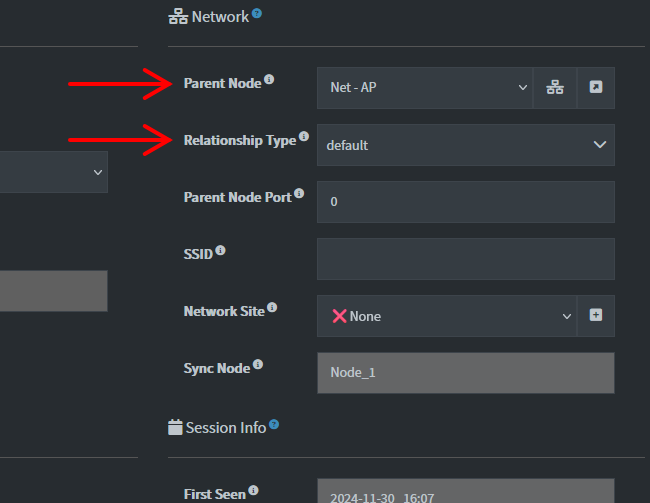The width and height of the screenshot is (650, 503).
Task: Click the plus icon next to Network Site
Action: point(596,315)
